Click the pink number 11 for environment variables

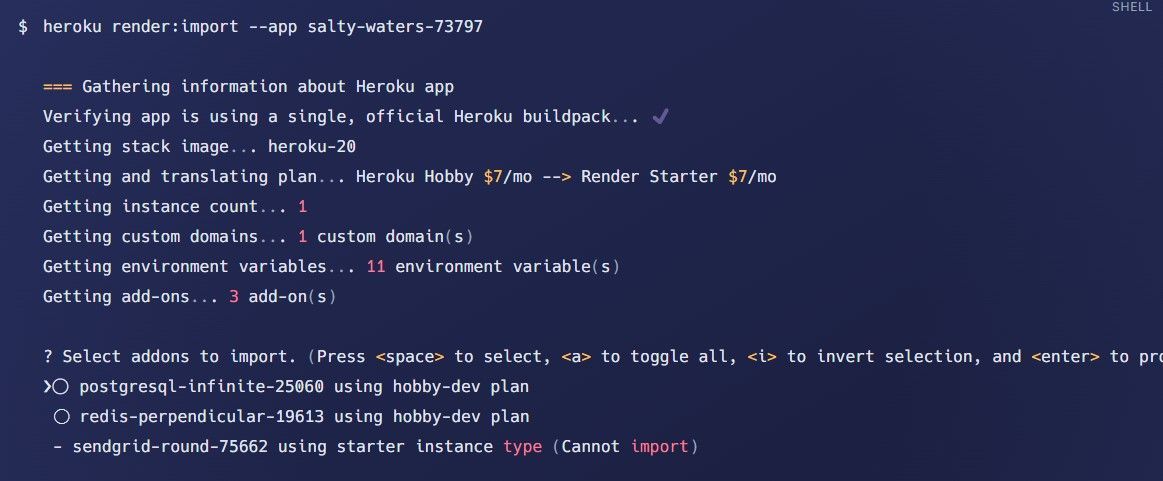coord(376,267)
